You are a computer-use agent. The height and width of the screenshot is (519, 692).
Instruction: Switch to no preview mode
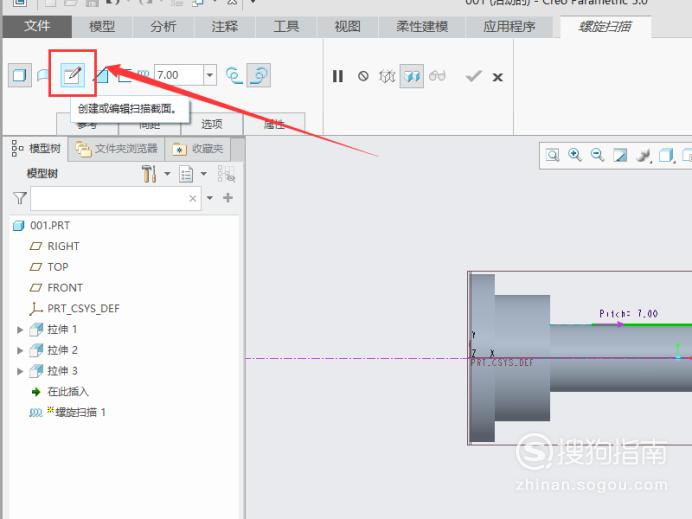coord(363,76)
